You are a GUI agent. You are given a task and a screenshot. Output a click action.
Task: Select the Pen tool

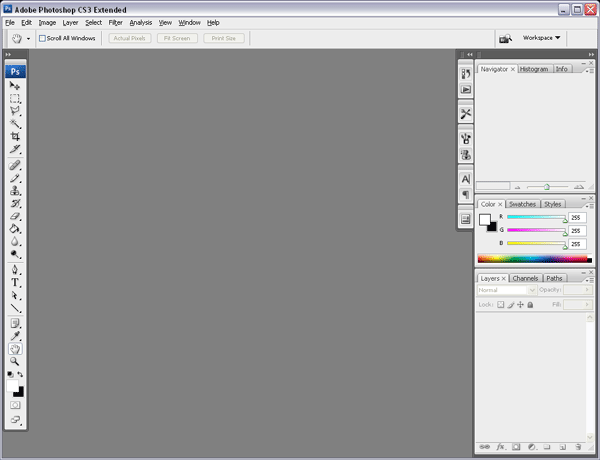tap(15, 270)
